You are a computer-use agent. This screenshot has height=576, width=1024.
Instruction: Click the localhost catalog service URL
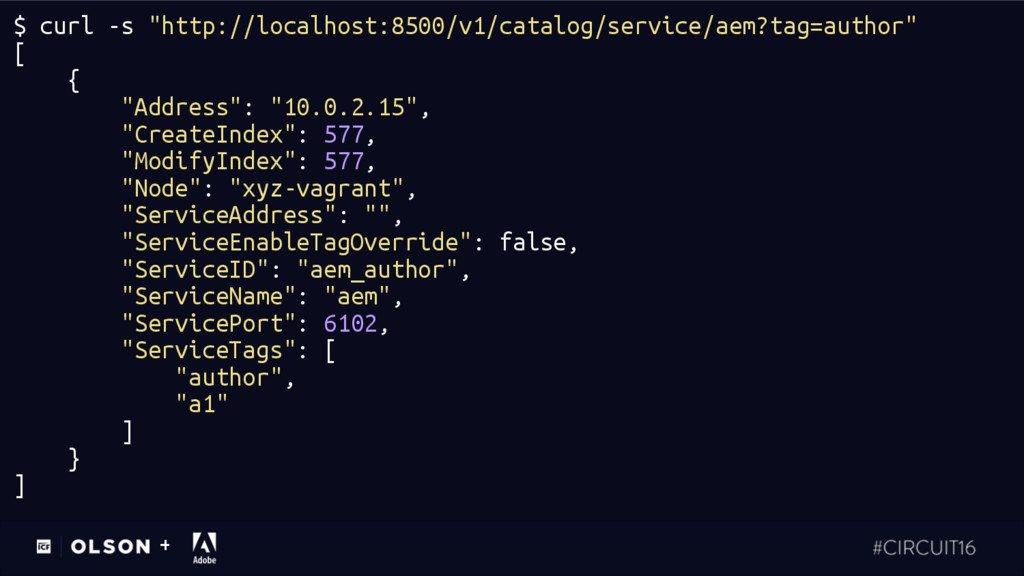(x=532, y=27)
